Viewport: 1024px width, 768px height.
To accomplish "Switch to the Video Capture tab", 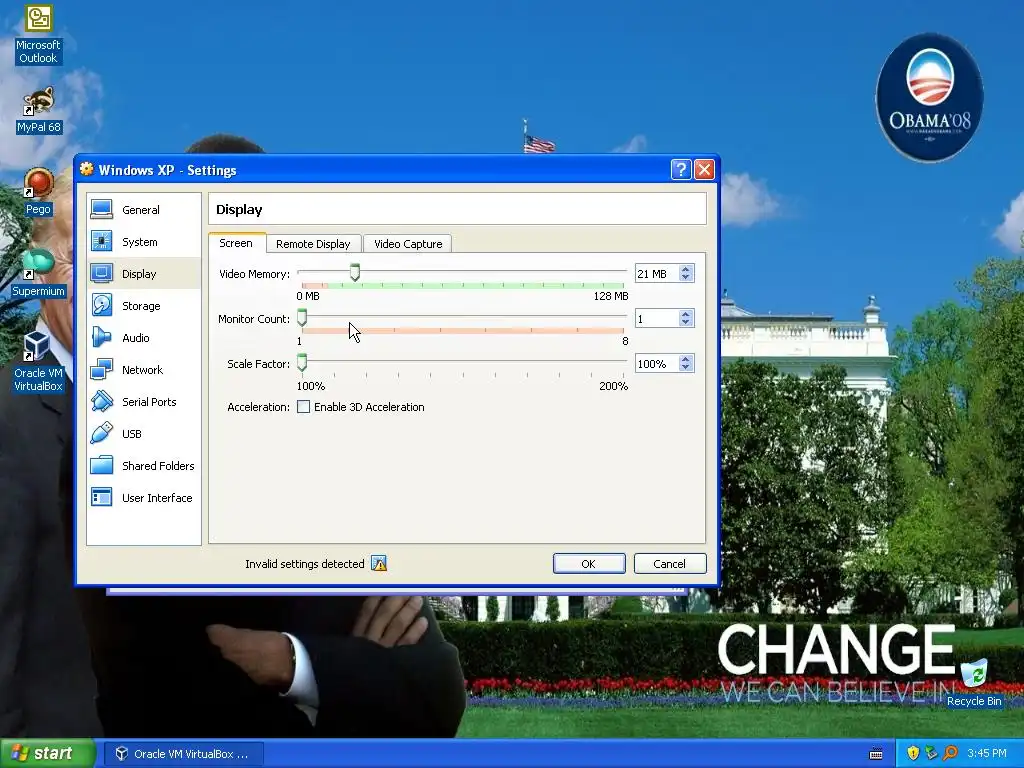I will tap(408, 244).
